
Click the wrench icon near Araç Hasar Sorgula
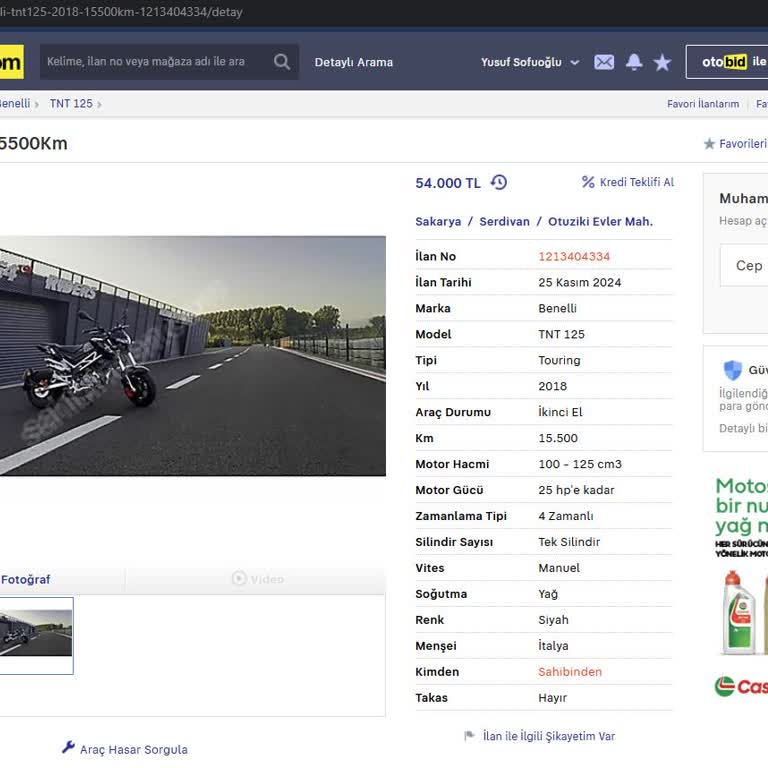69,747
